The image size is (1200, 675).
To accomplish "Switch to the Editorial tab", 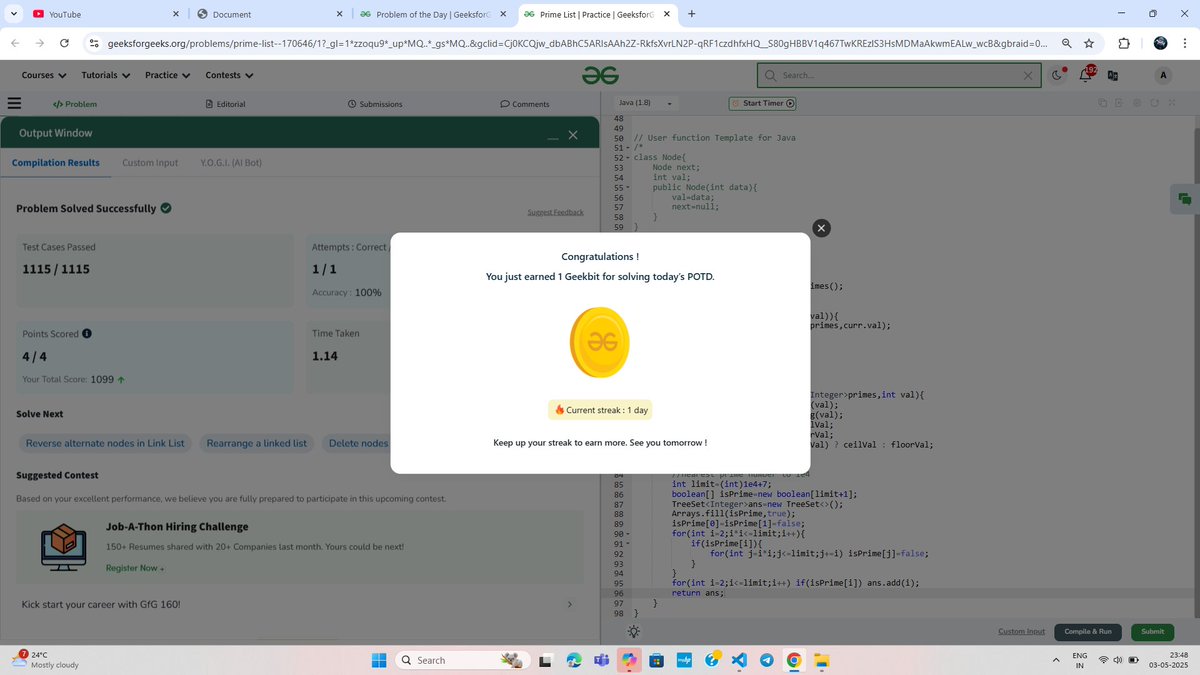I will pyautogui.click(x=225, y=104).
